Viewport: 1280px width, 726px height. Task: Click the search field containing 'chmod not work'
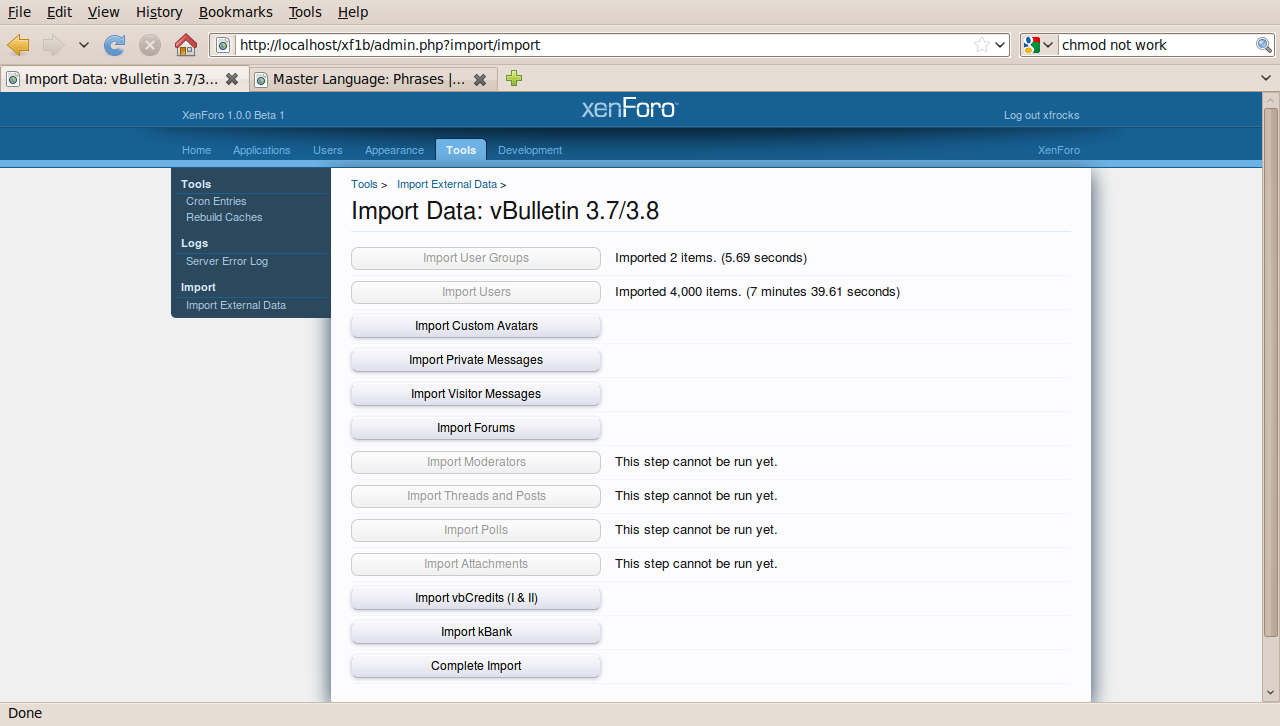tap(1157, 45)
